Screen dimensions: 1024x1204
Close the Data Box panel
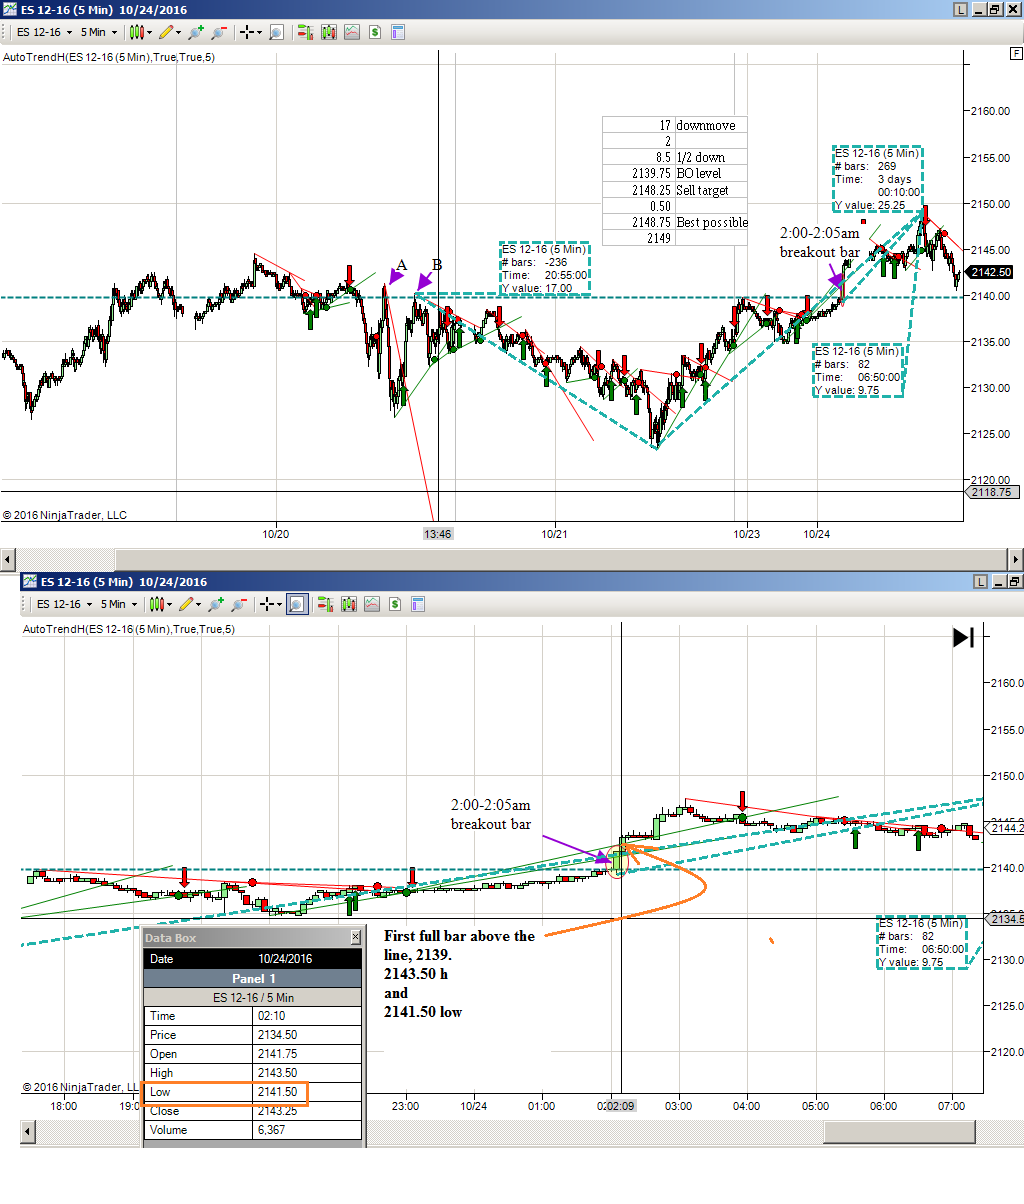pyautogui.click(x=355, y=938)
